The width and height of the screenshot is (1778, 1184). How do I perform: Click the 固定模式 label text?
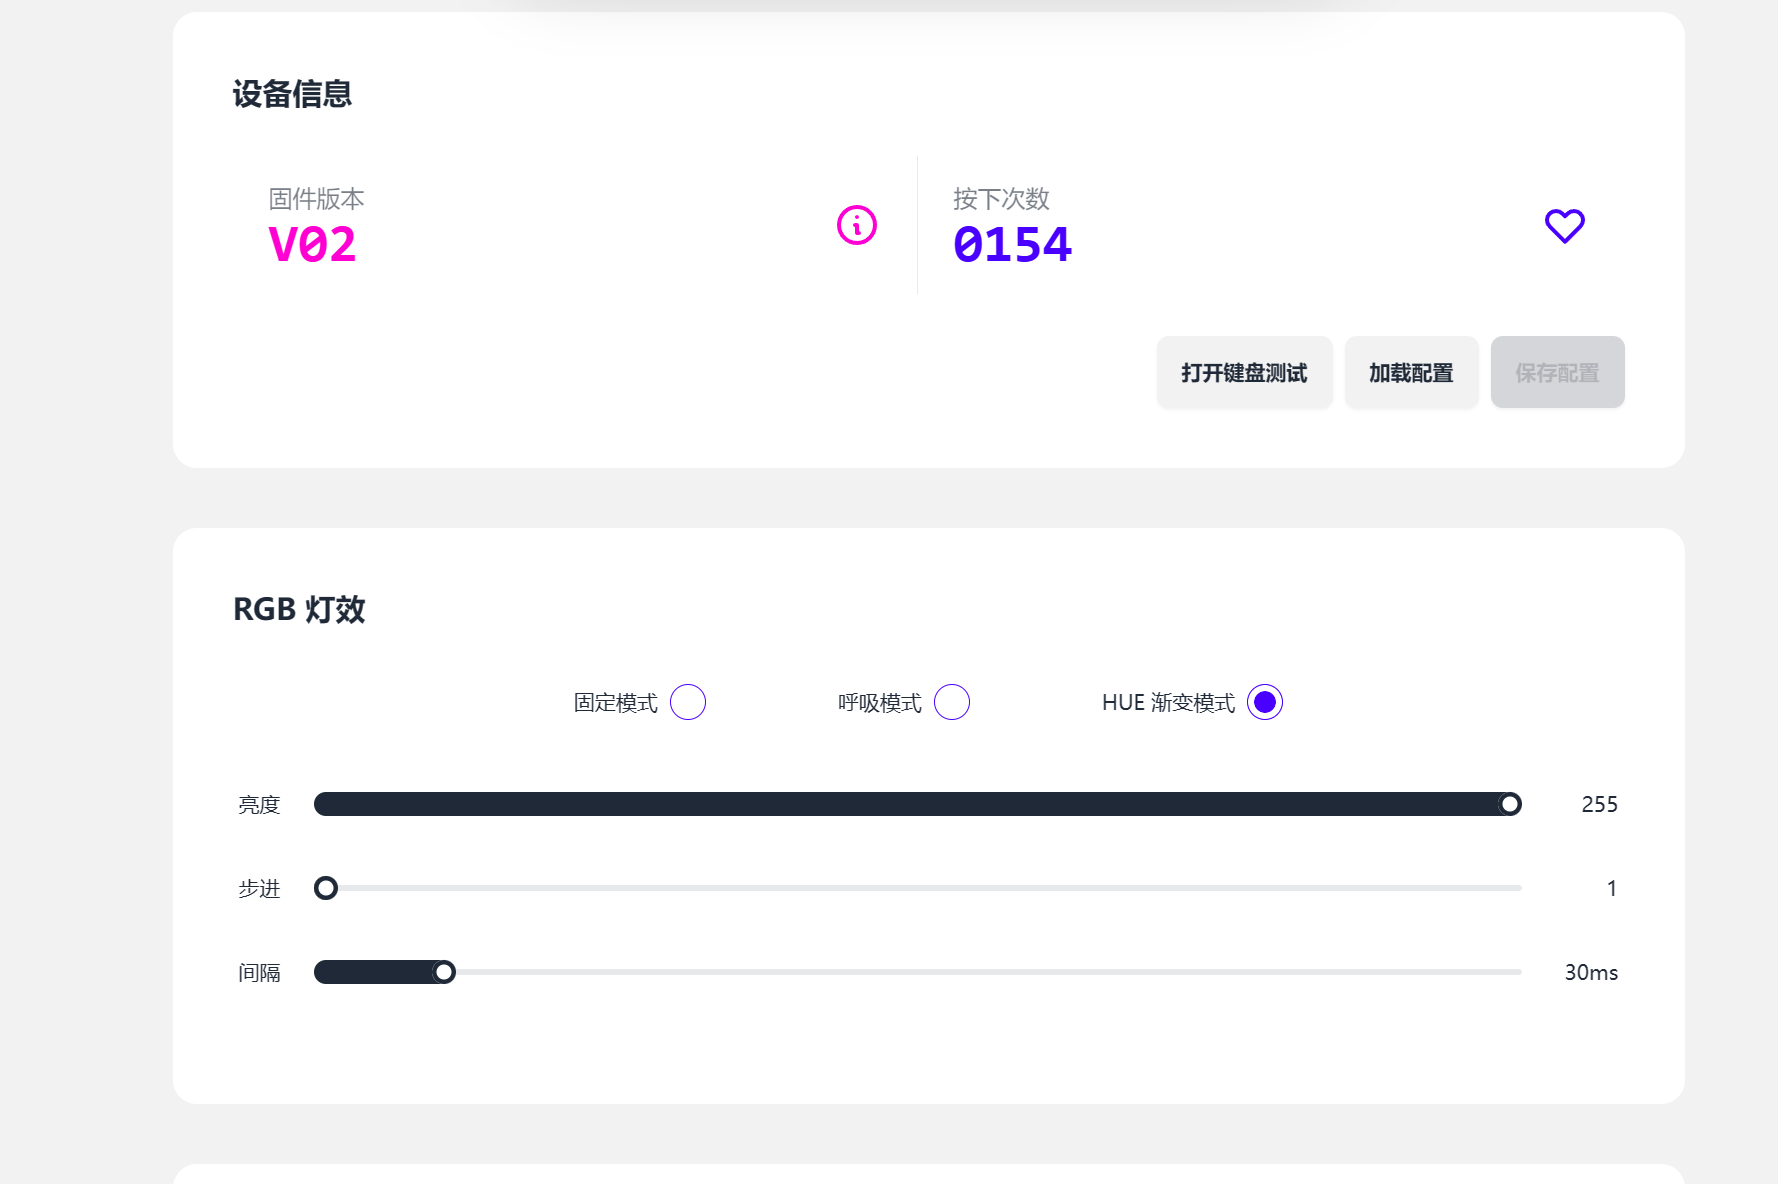tap(616, 703)
